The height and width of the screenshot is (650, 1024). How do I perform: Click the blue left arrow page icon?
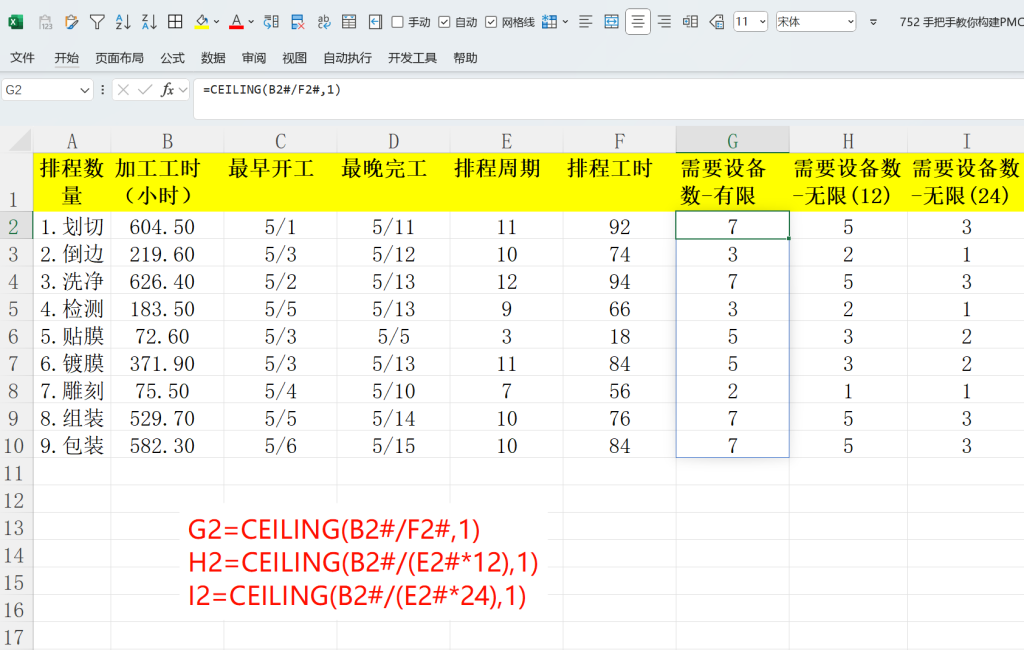pos(376,22)
